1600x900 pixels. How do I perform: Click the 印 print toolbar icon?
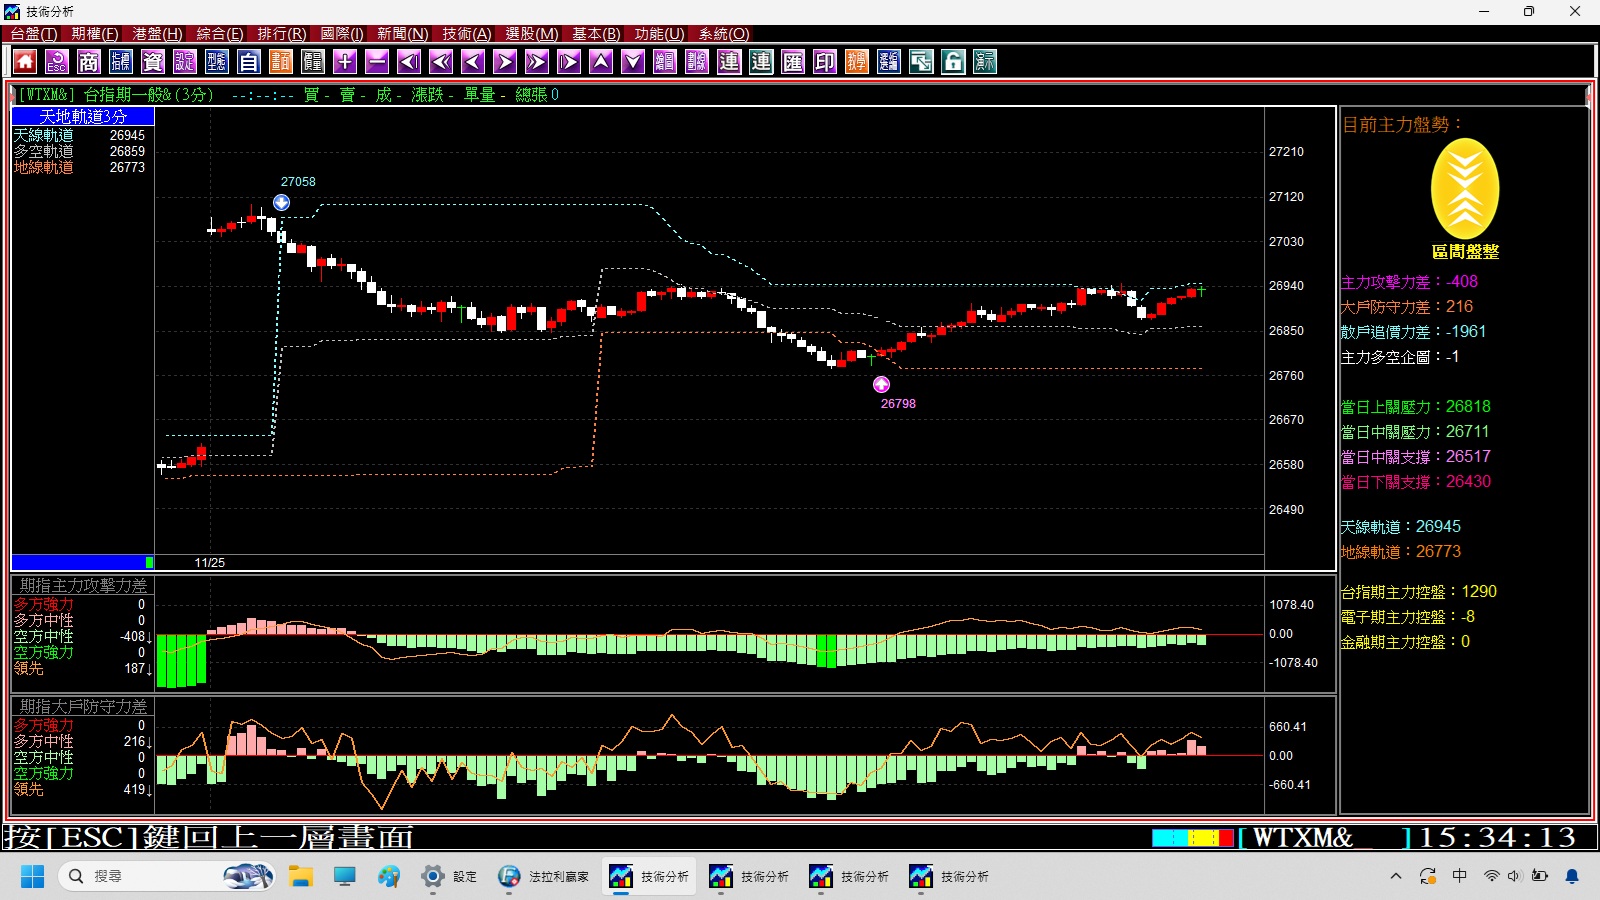coord(825,62)
